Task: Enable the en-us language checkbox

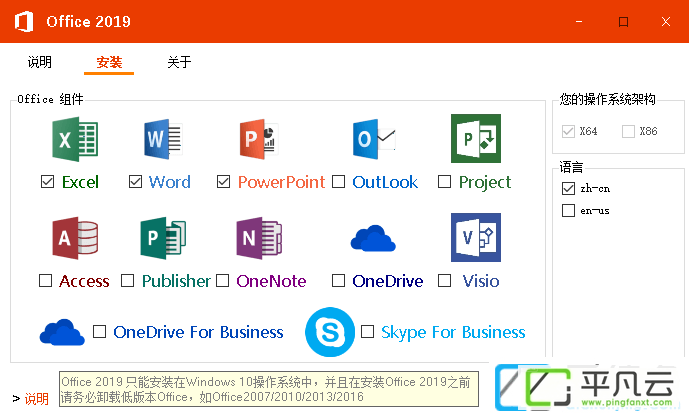Action: coord(568,210)
